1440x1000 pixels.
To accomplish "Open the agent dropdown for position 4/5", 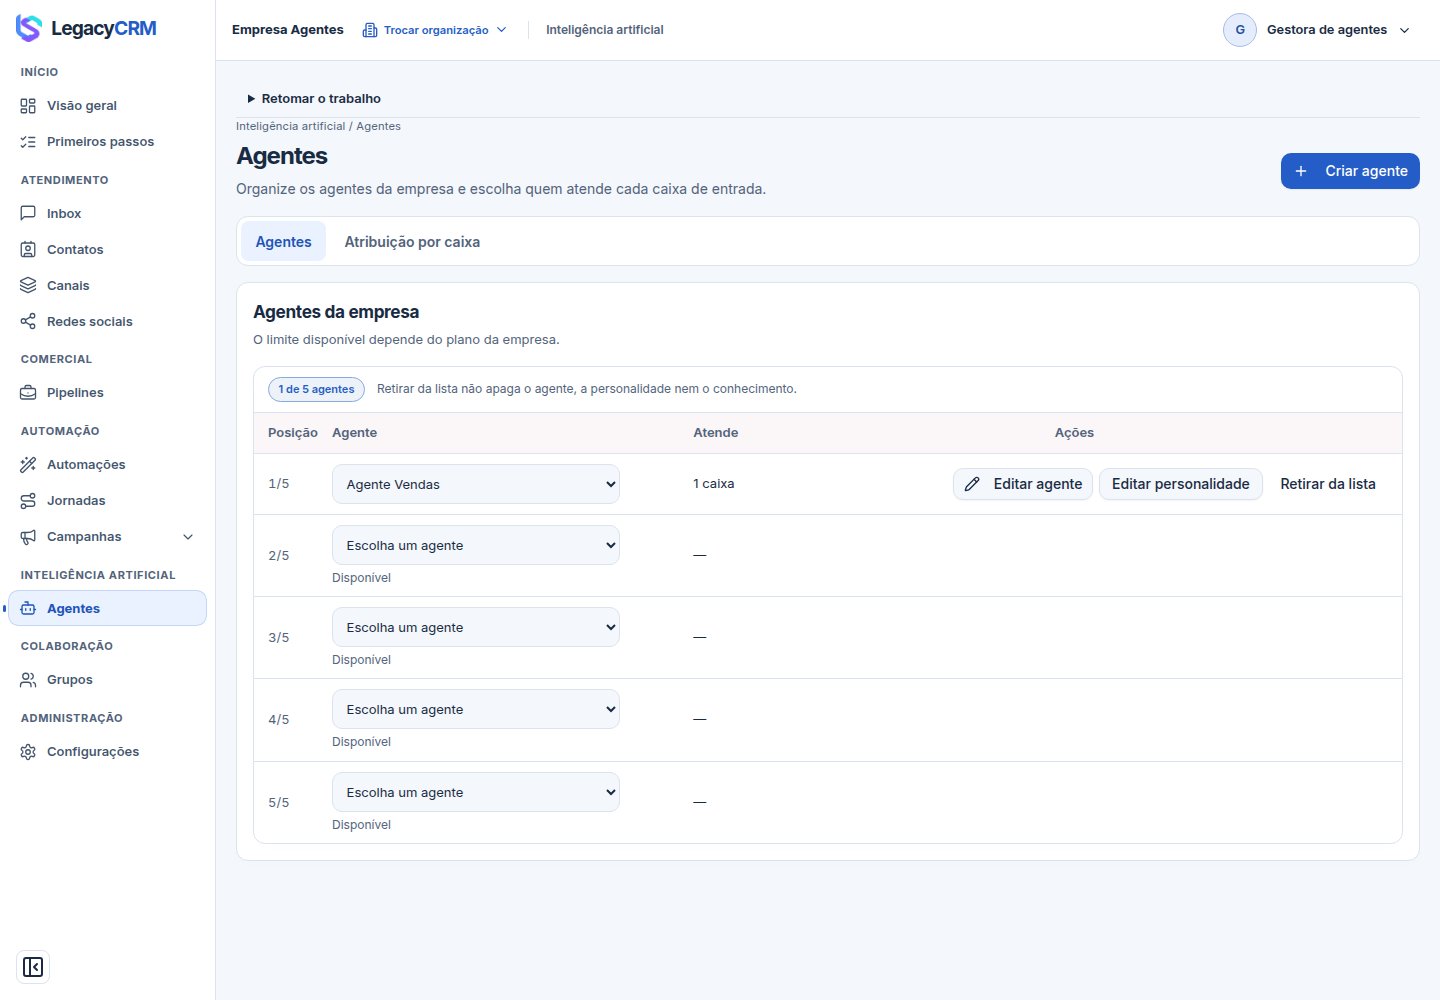I will [x=476, y=709].
